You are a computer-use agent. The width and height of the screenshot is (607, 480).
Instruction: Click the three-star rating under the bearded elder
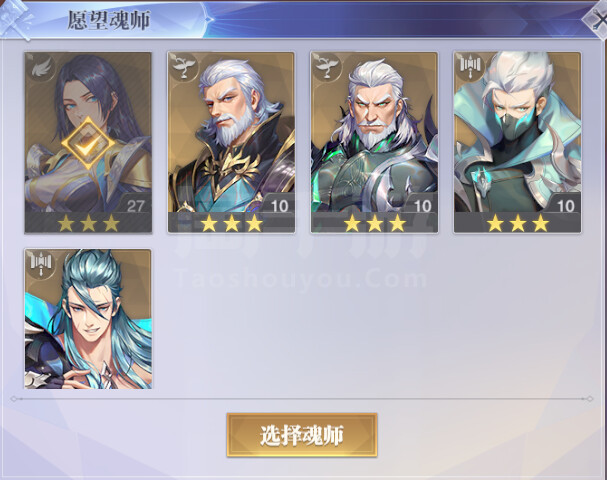point(231,223)
